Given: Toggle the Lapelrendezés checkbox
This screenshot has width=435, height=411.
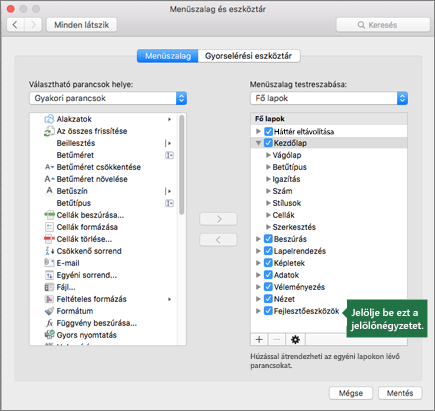Looking at the screenshot, I should (268, 251).
